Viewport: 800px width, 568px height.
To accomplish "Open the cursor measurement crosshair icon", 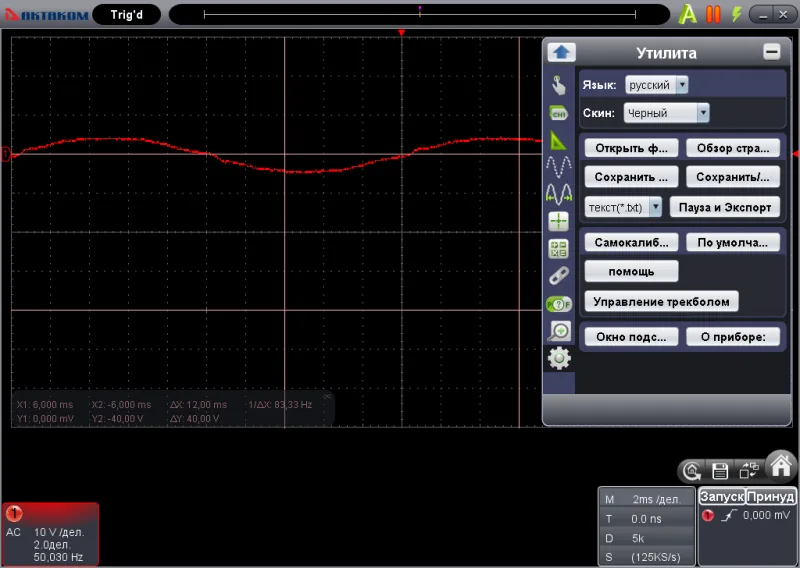I will pos(559,221).
